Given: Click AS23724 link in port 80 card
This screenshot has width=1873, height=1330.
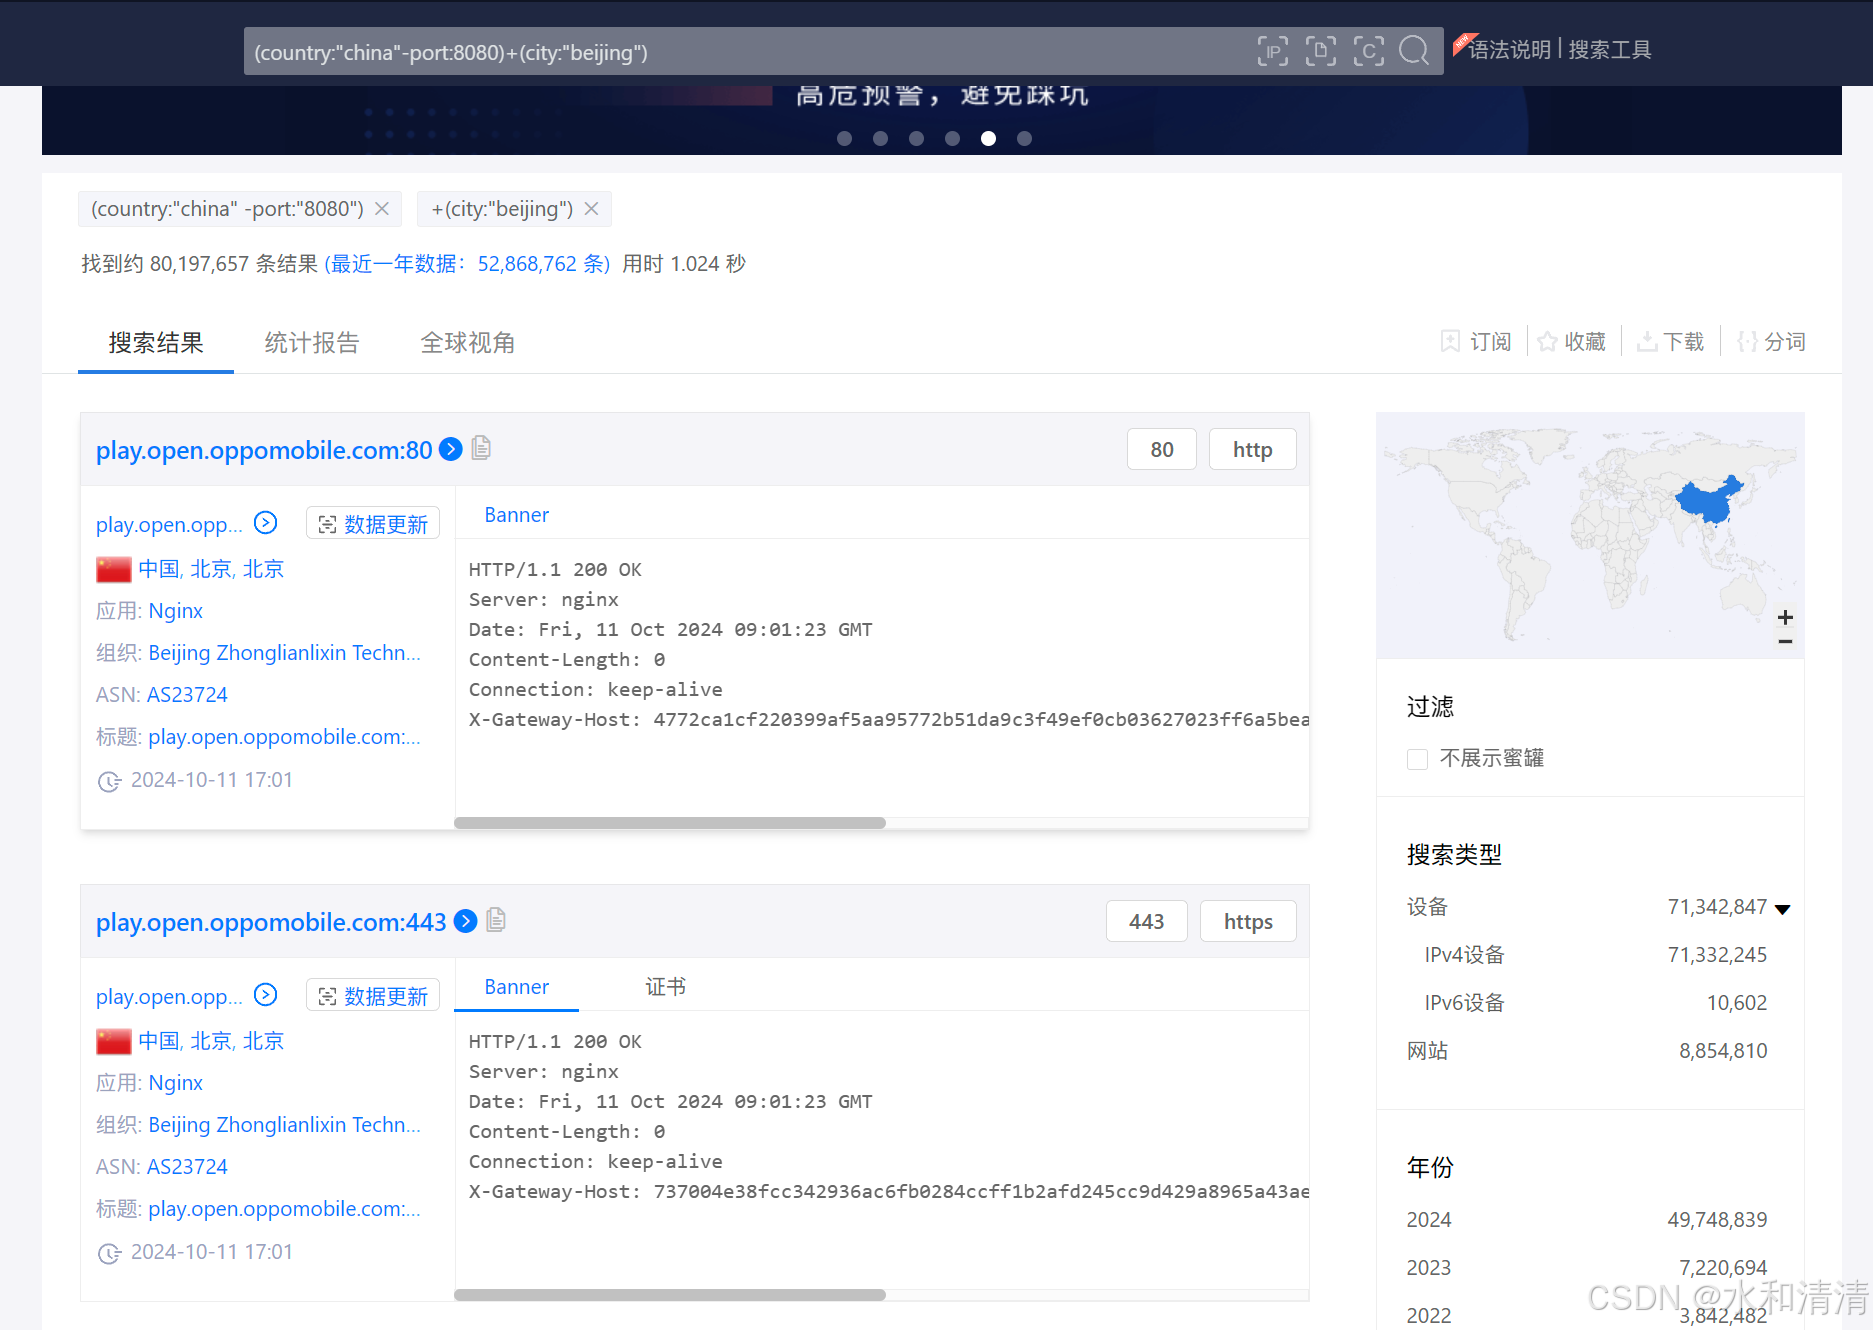Looking at the screenshot, I should click(x=187, y=695).
